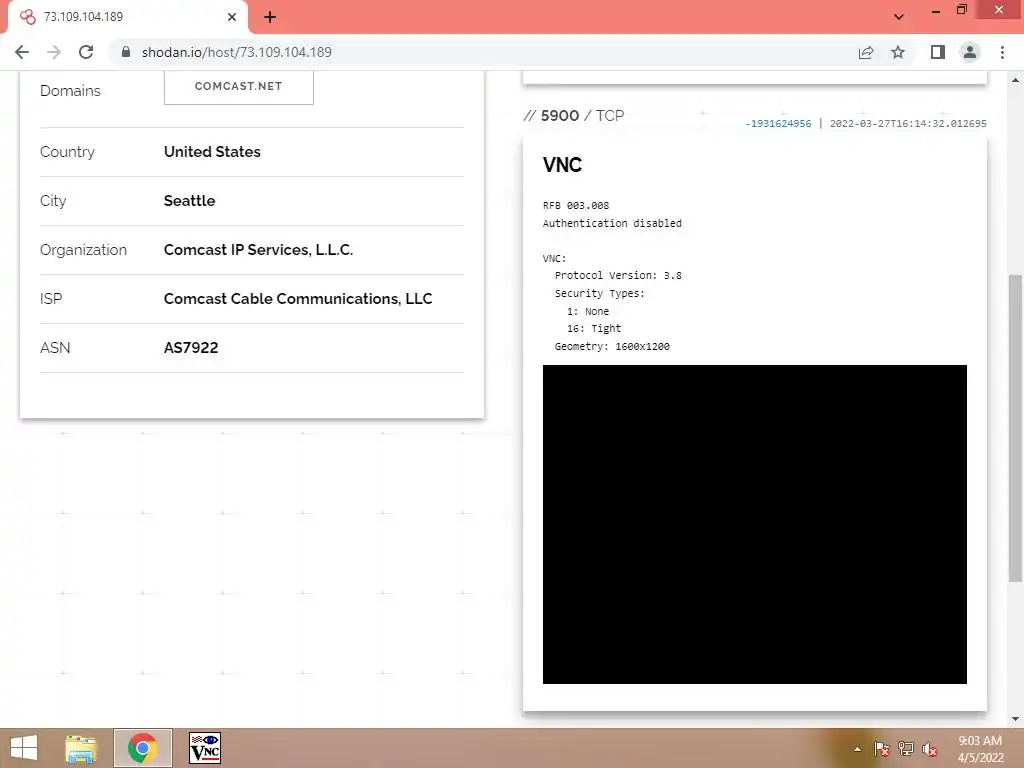Select the 'United States' country value

(x=212, y=152)
